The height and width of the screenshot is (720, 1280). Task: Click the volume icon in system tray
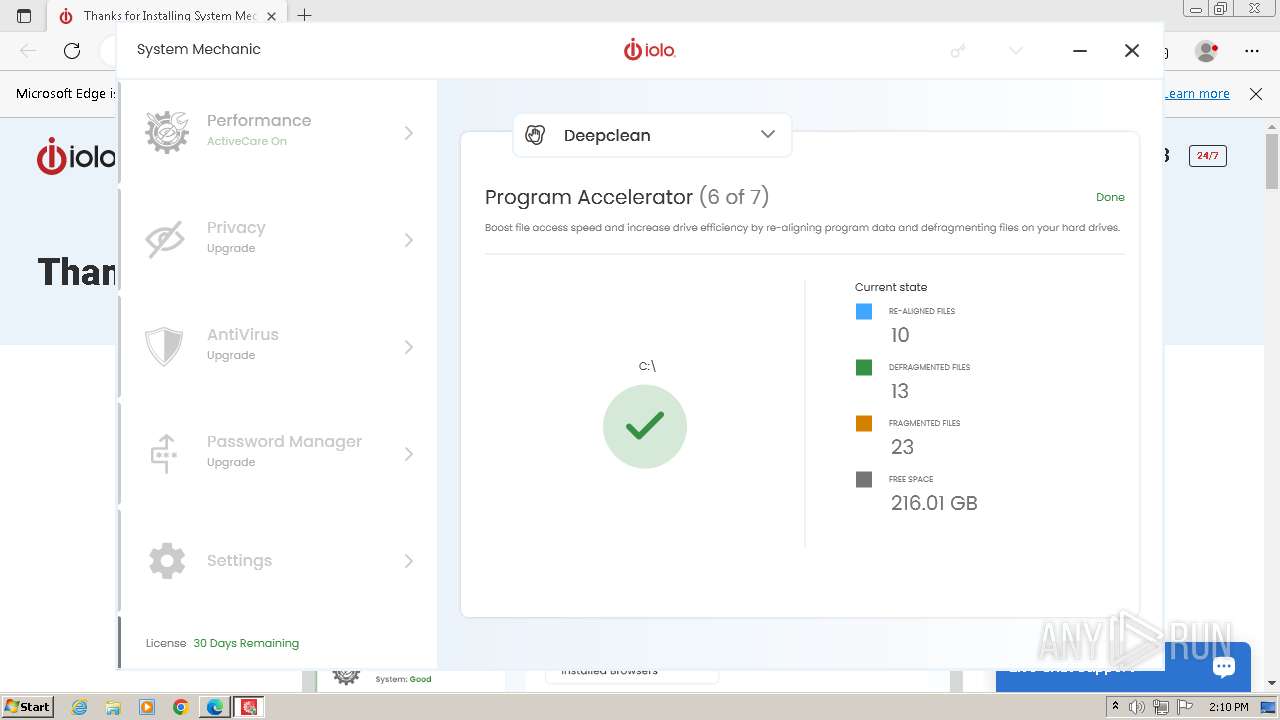pos(1137,707)
